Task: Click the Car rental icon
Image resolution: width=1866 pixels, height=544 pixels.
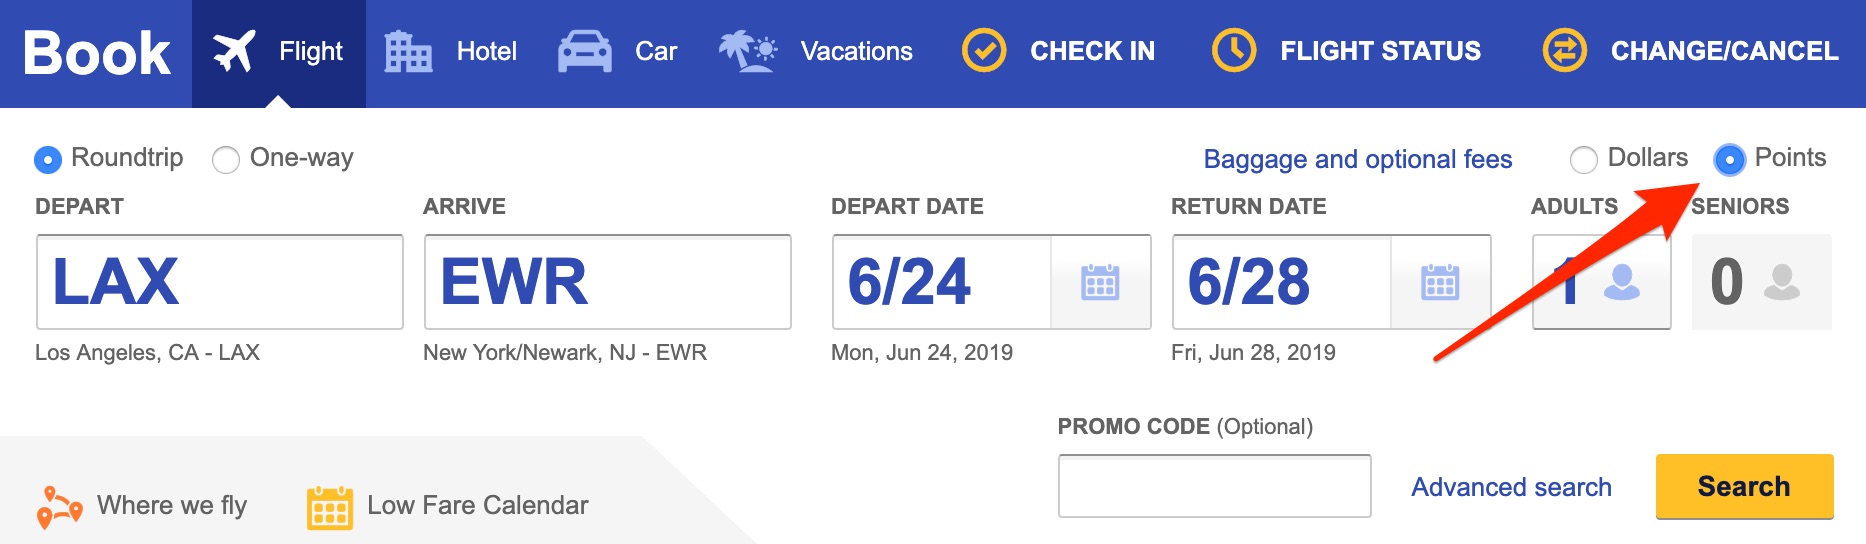Action: (585, 51)
